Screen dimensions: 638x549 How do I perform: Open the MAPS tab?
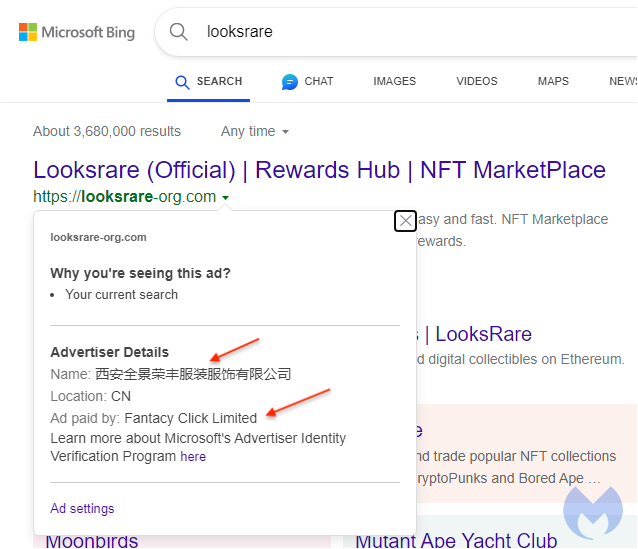553,81
